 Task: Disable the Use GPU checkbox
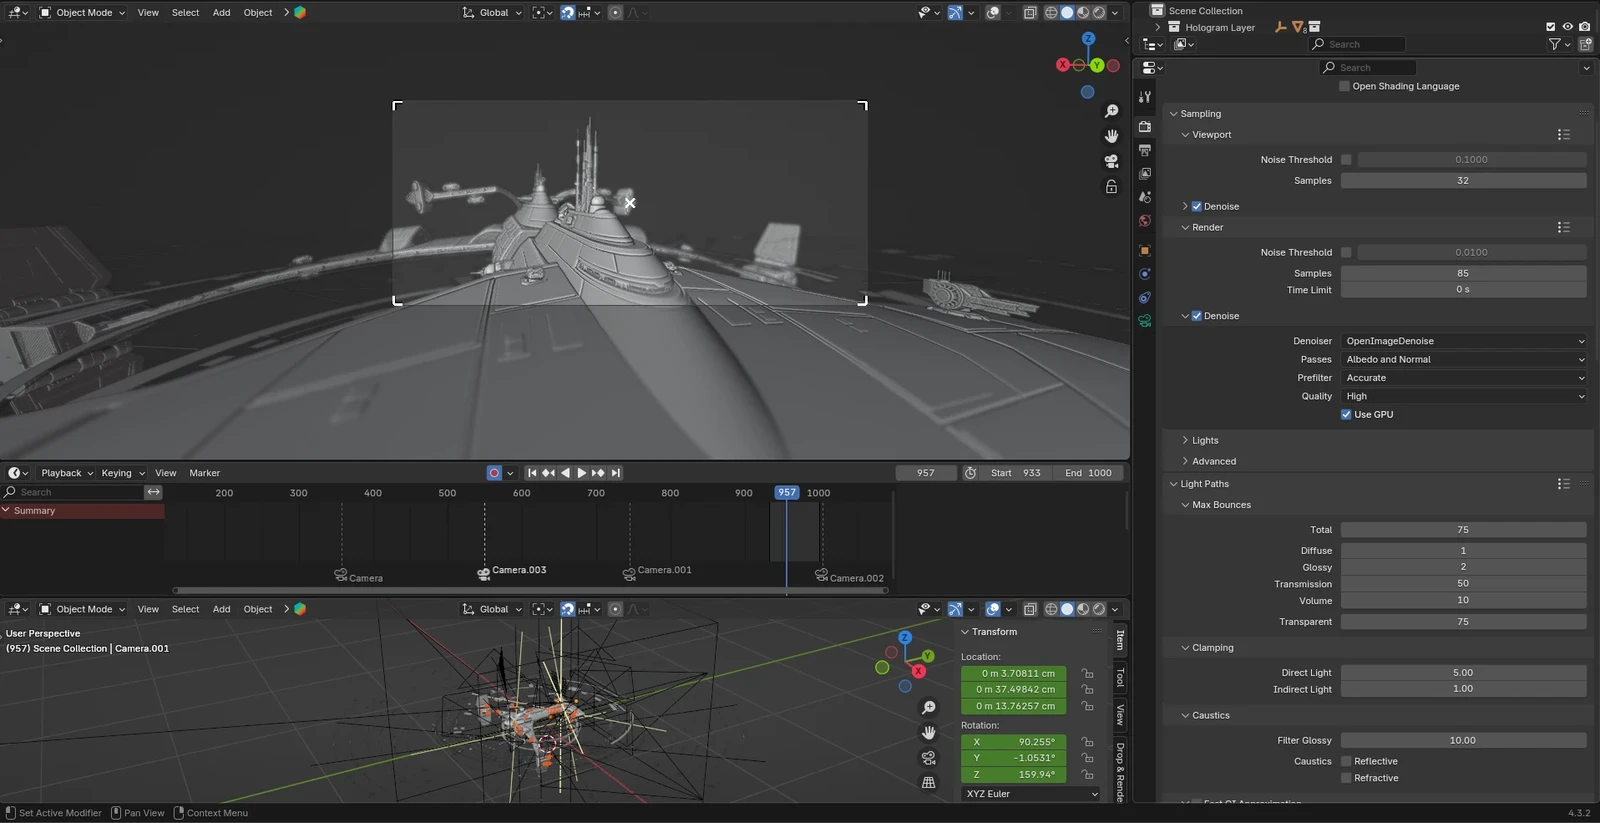point(1346,415)
